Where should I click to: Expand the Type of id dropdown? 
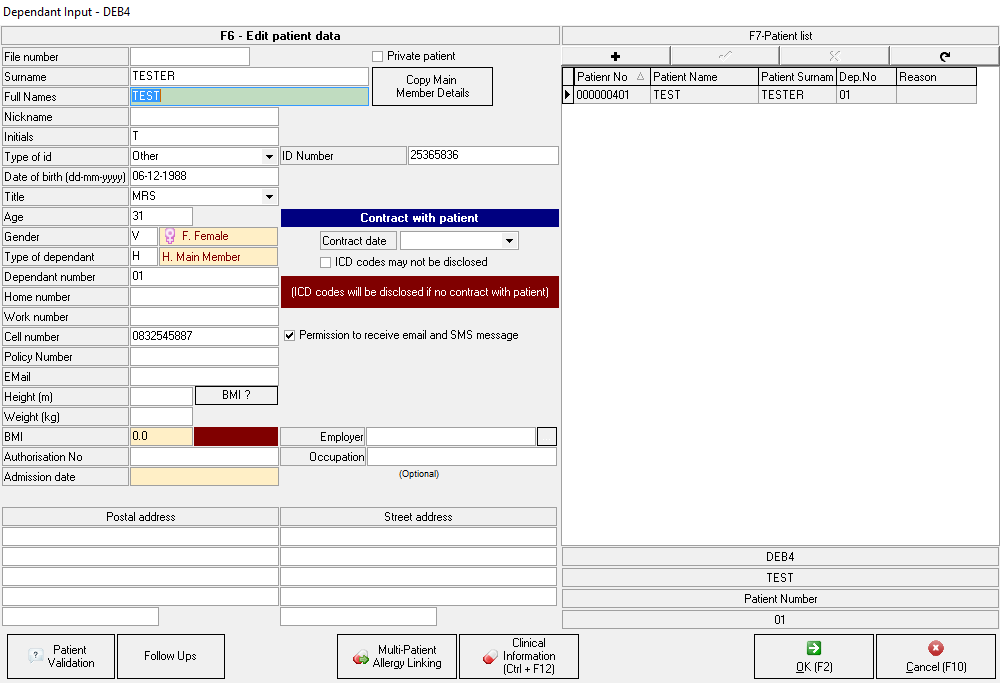[269, 157]
